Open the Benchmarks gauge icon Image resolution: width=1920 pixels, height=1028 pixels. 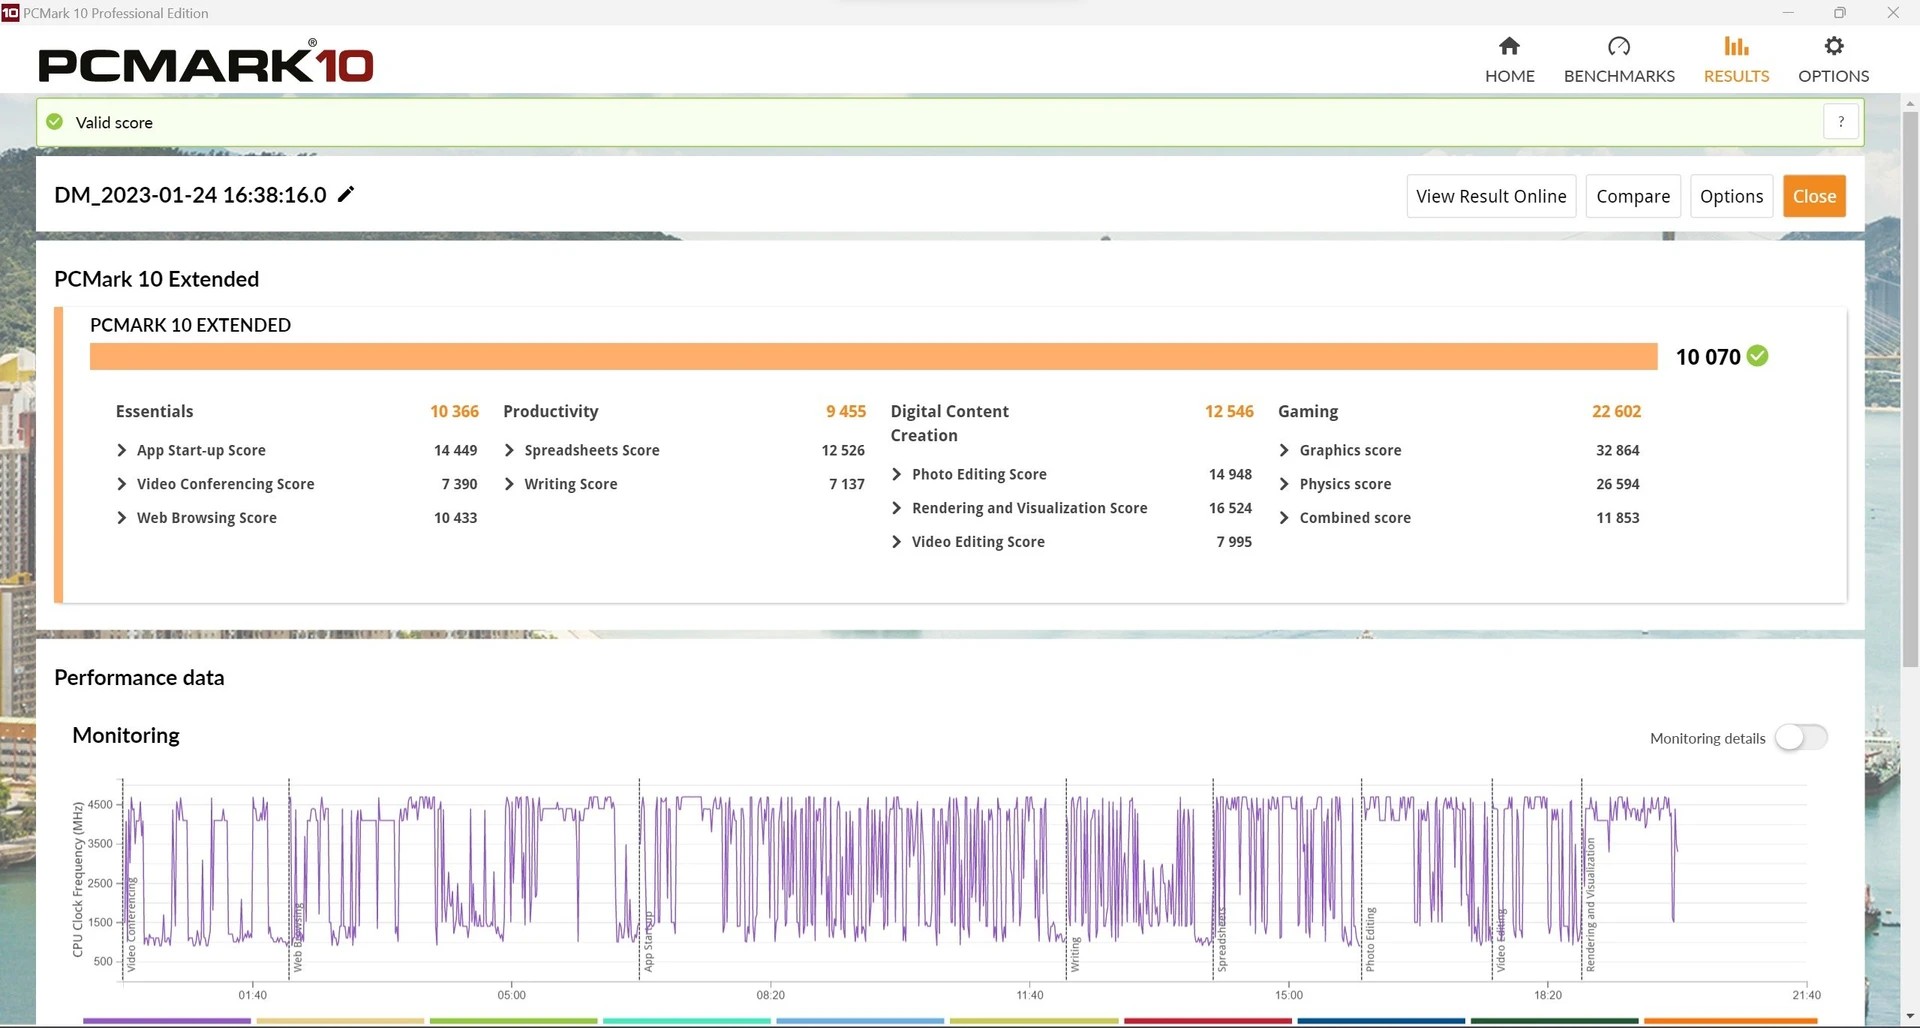[1618, 47]
